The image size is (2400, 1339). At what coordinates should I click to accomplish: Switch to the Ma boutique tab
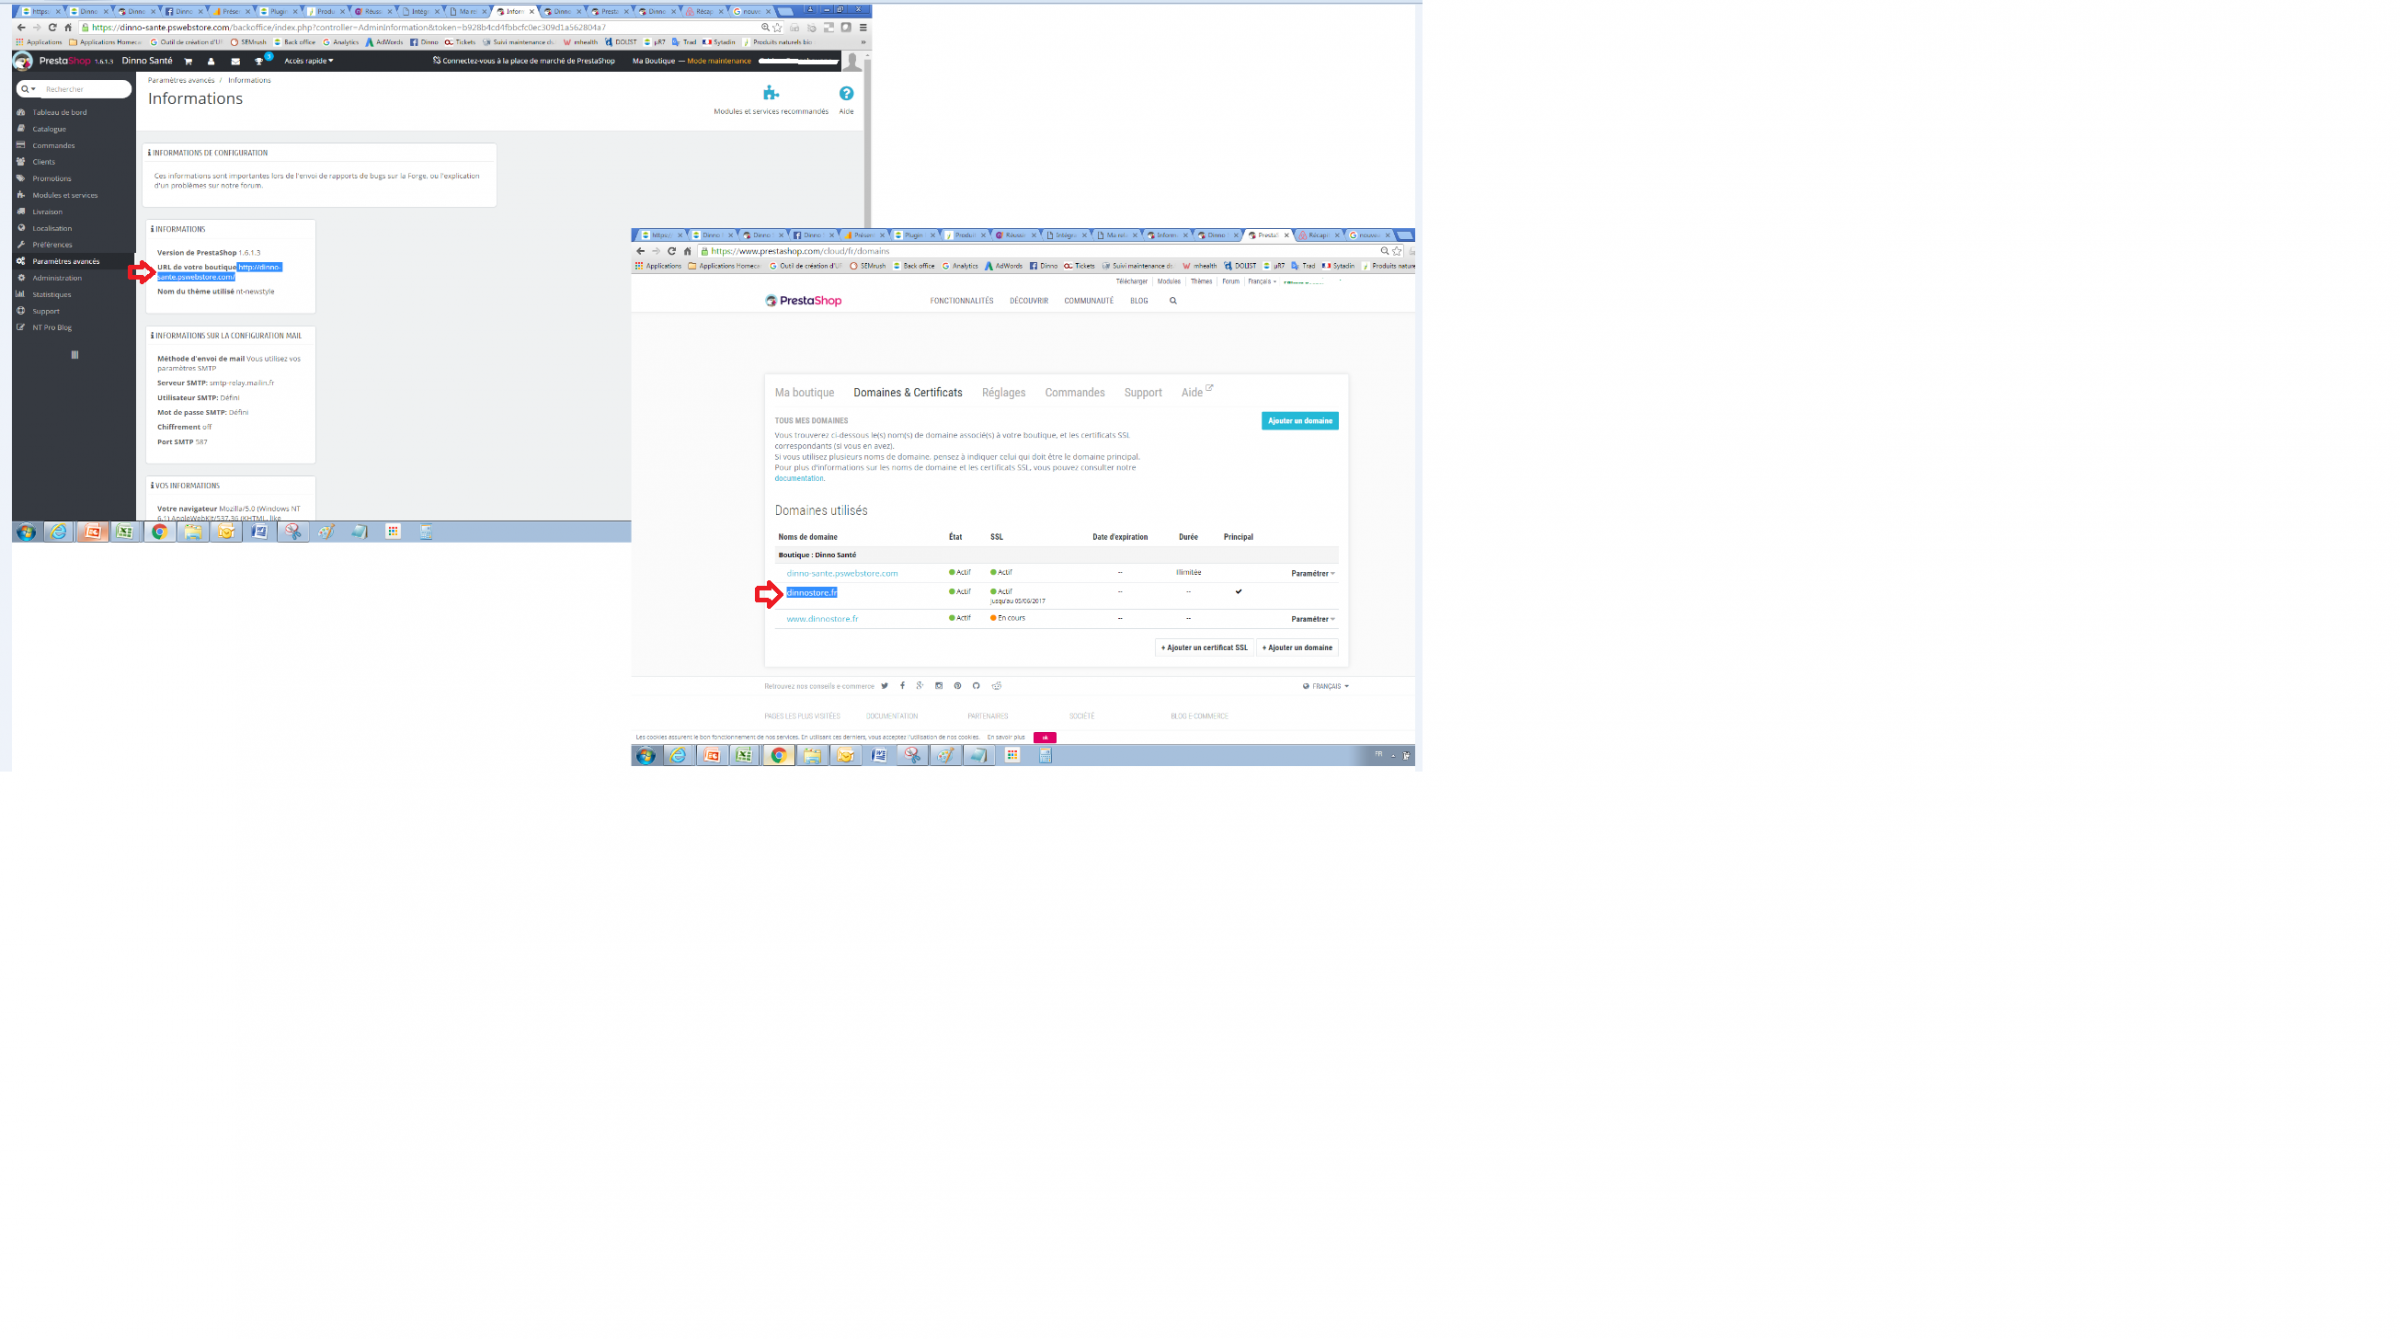click(x=804, y=393)
